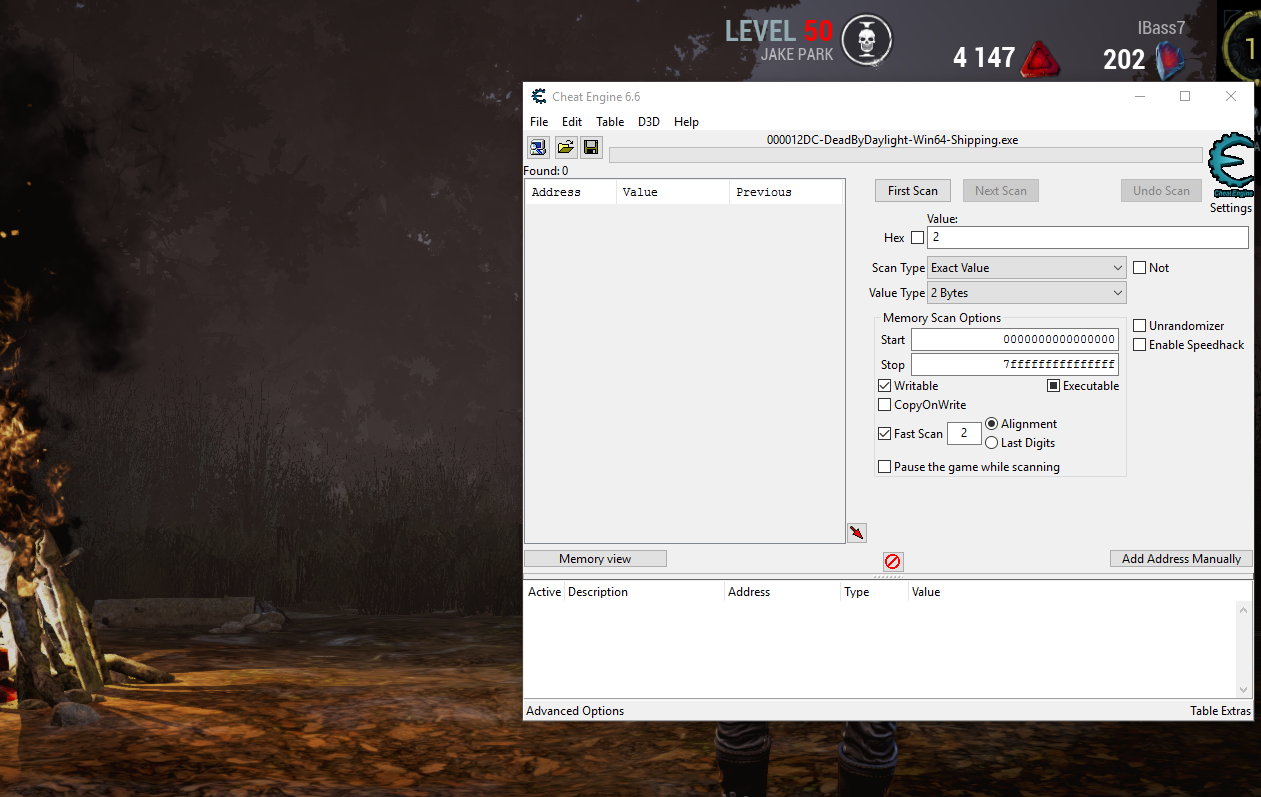Click the red arrow add-to-address-list icon
Viewport: 1261px width, 797px height.
856,533
